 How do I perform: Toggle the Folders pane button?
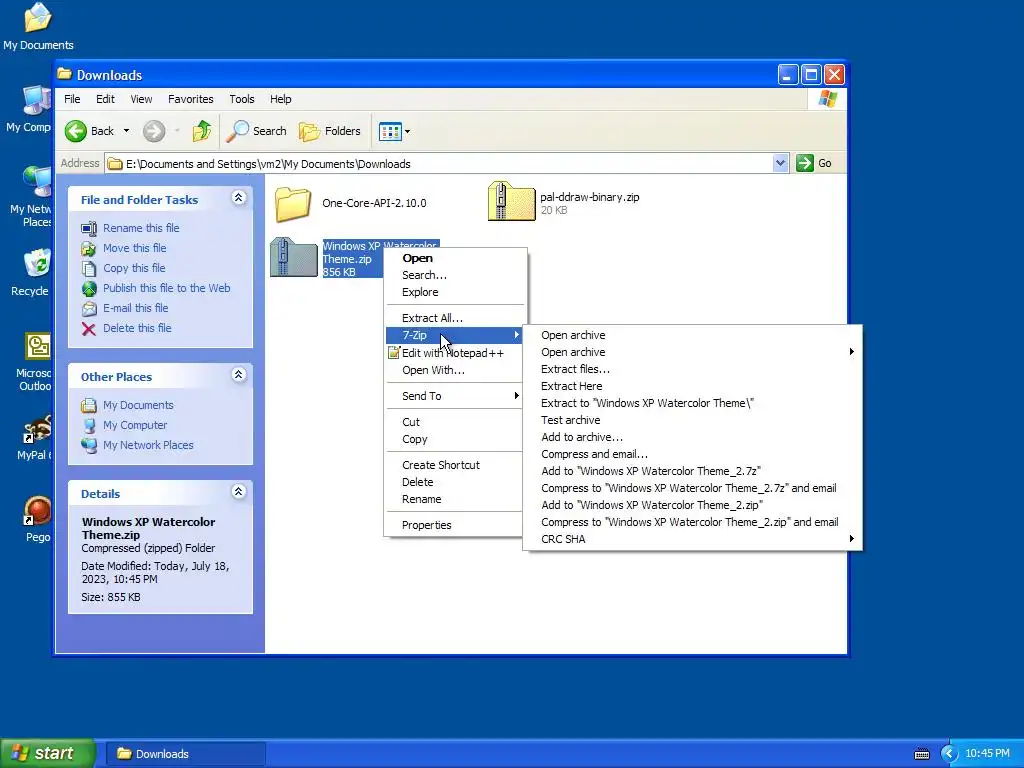(x=330, y=131)
